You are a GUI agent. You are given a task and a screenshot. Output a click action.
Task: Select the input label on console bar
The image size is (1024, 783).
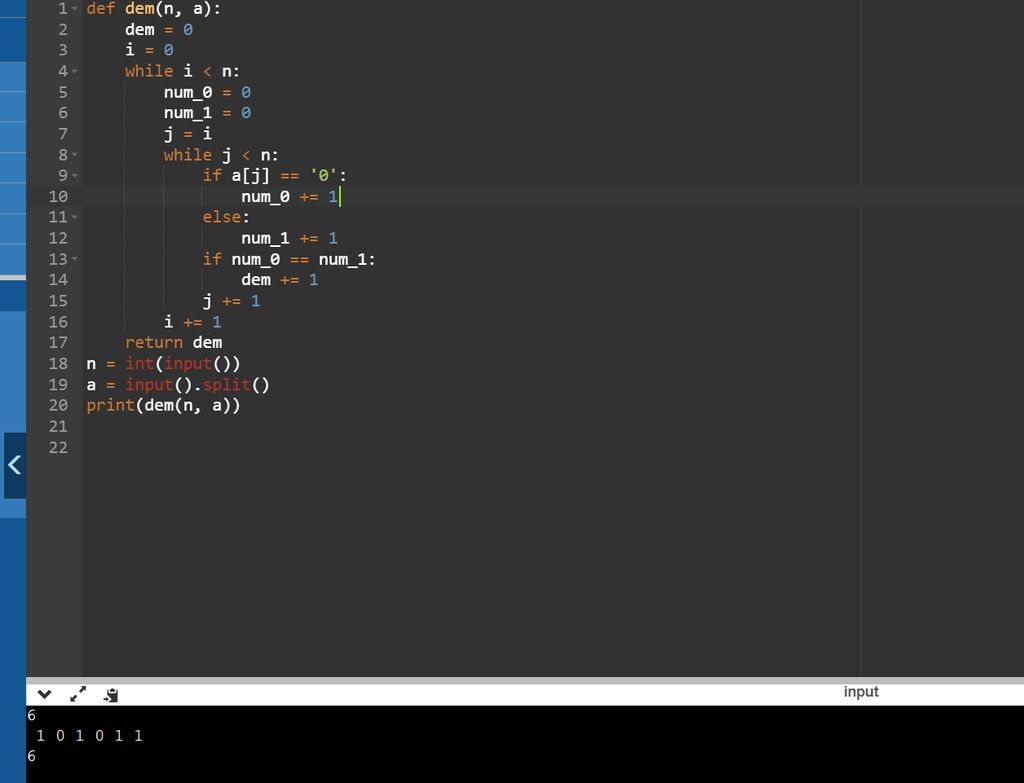pyautogui.click(x=860, y=692)
